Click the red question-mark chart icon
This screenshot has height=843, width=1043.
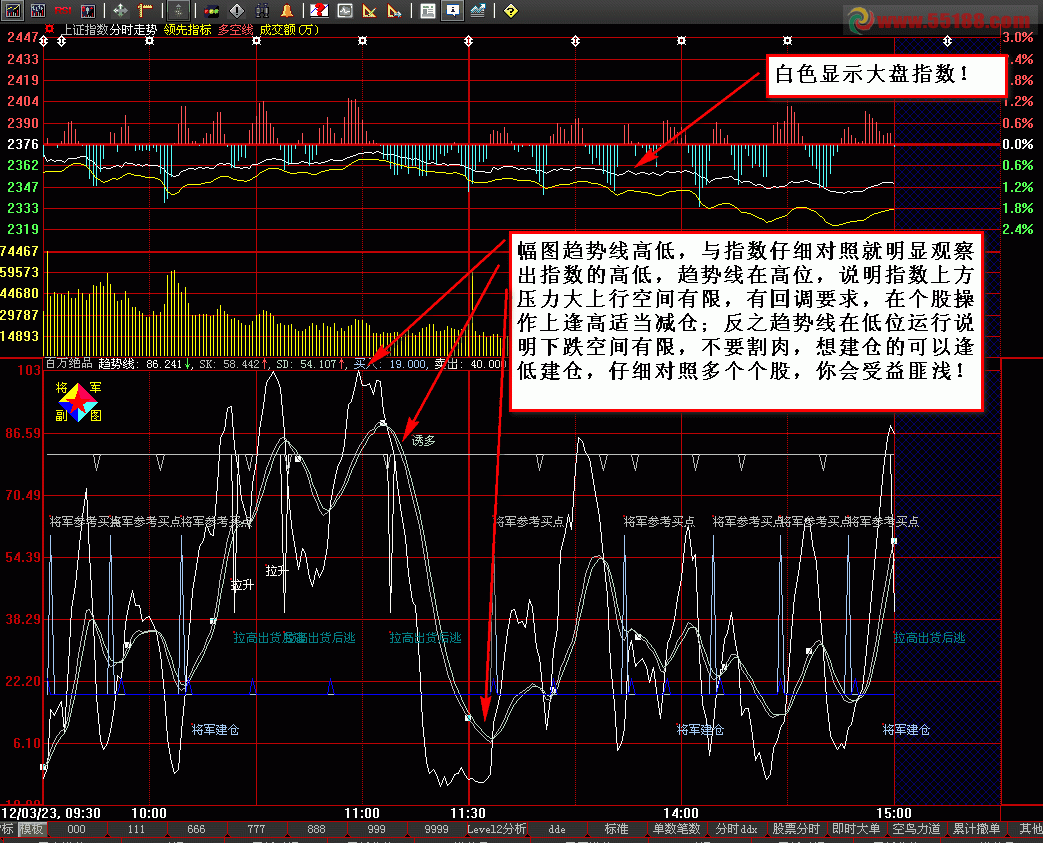coord(319,10)
